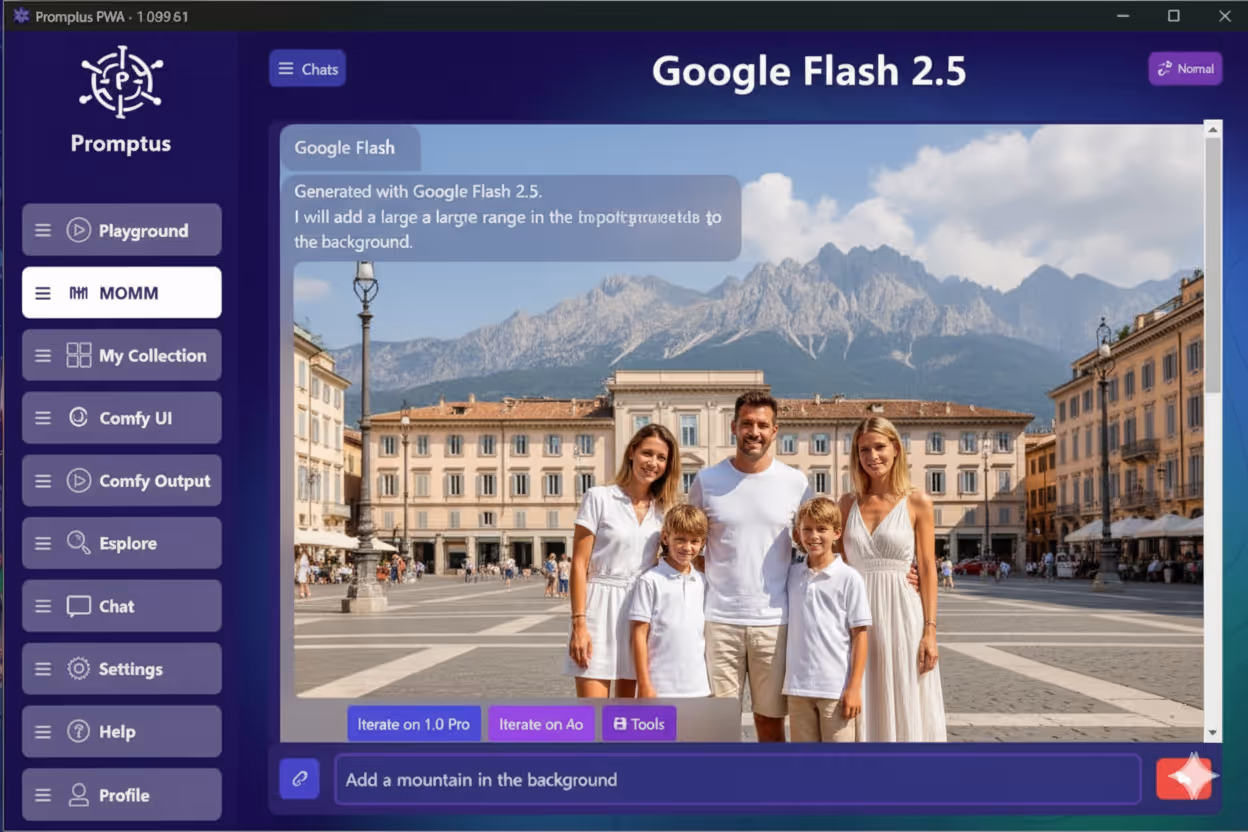Click the Playground play-circle icon
Screen dimensions: 1248x832
click(x=78, y=230)
